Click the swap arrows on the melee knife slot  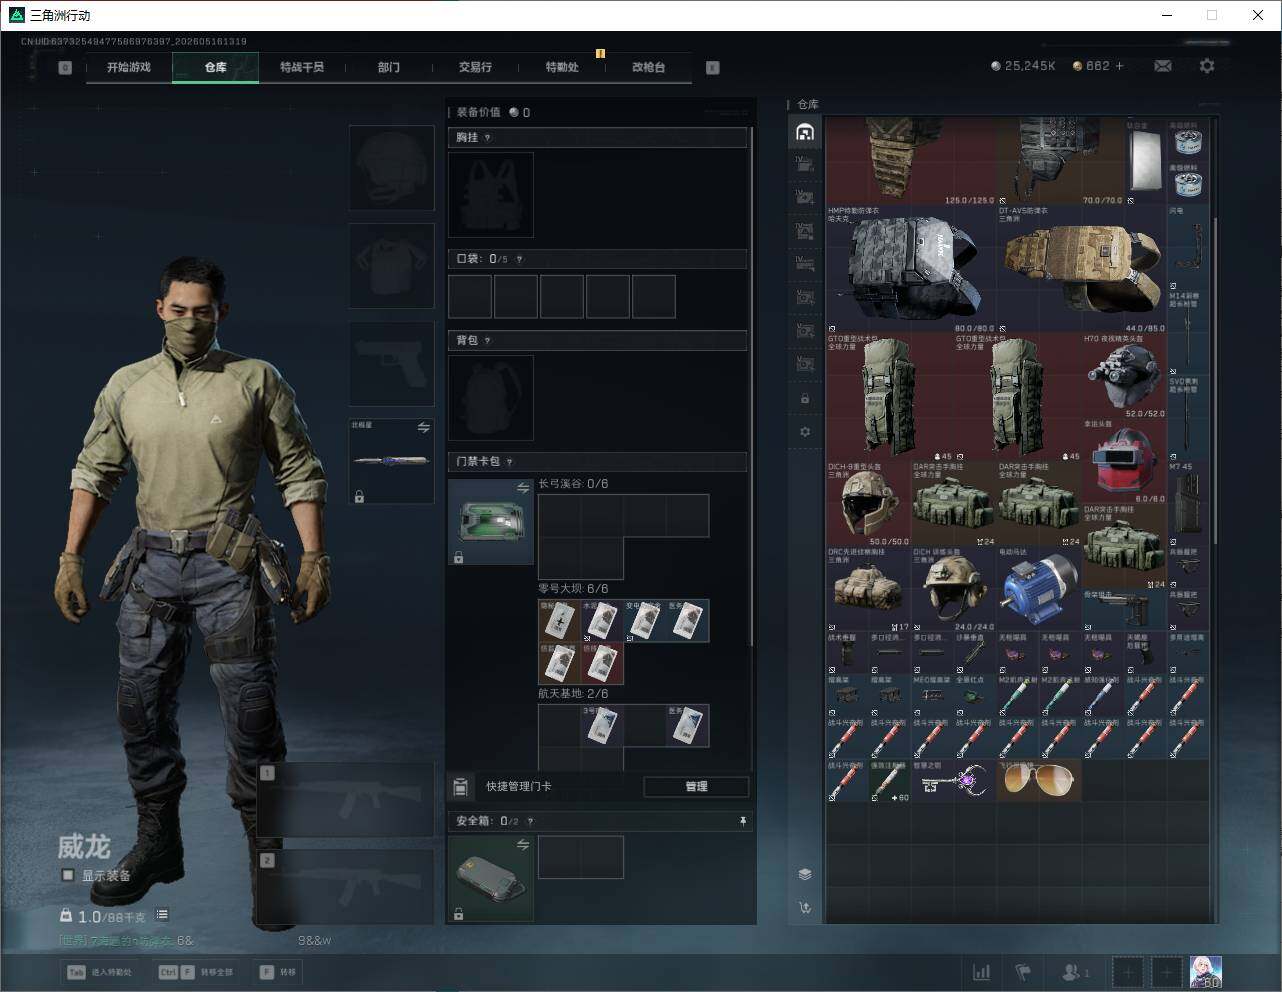pyautogui.click(x=423, y=428)
